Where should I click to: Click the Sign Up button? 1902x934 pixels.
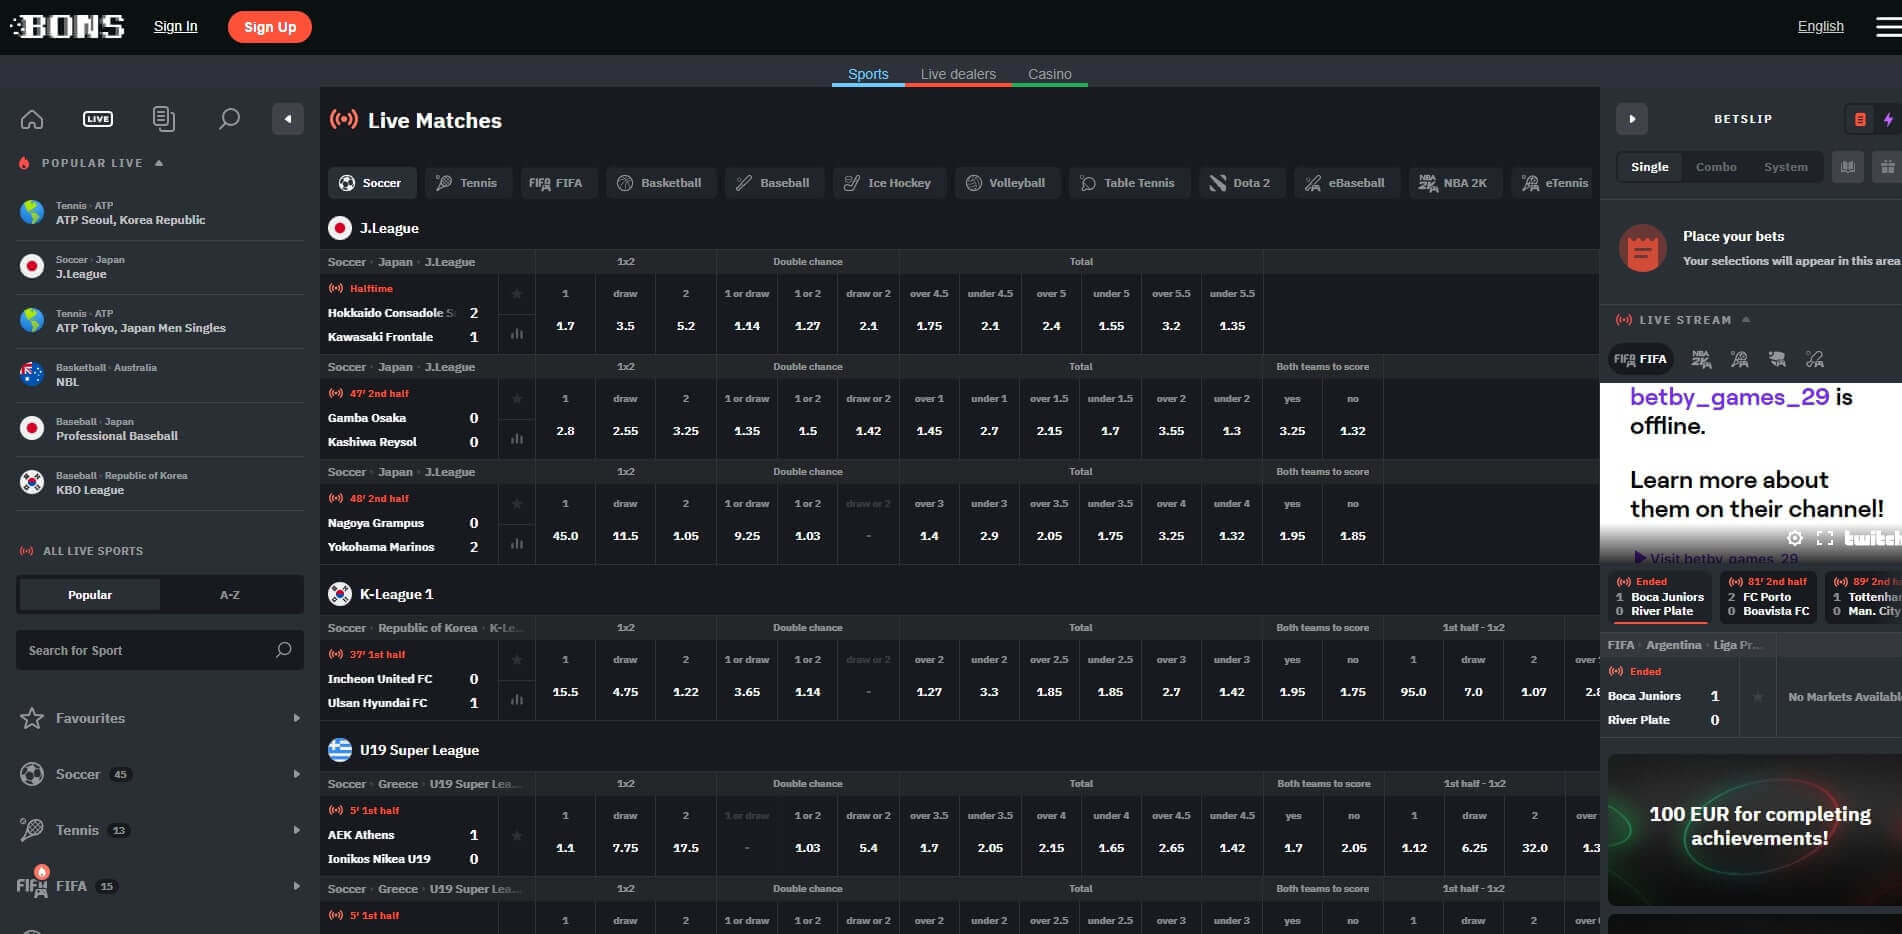tap(270, 27)
